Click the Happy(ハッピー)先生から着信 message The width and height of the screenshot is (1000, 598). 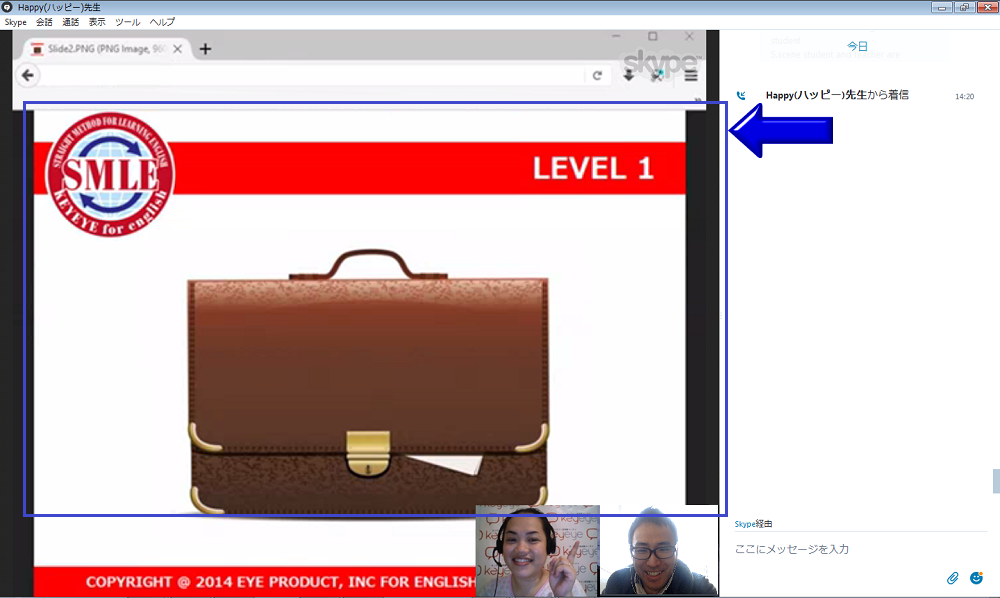[837, 95]
